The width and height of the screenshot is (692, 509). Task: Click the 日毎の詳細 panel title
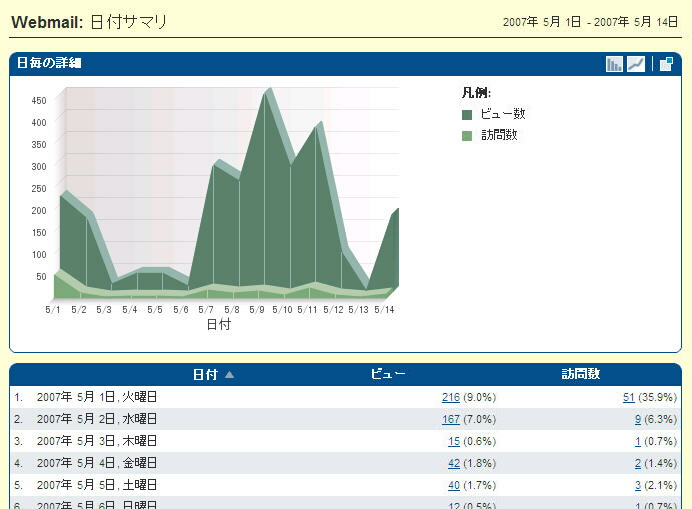pyautogui.click(x=49, y=63)
